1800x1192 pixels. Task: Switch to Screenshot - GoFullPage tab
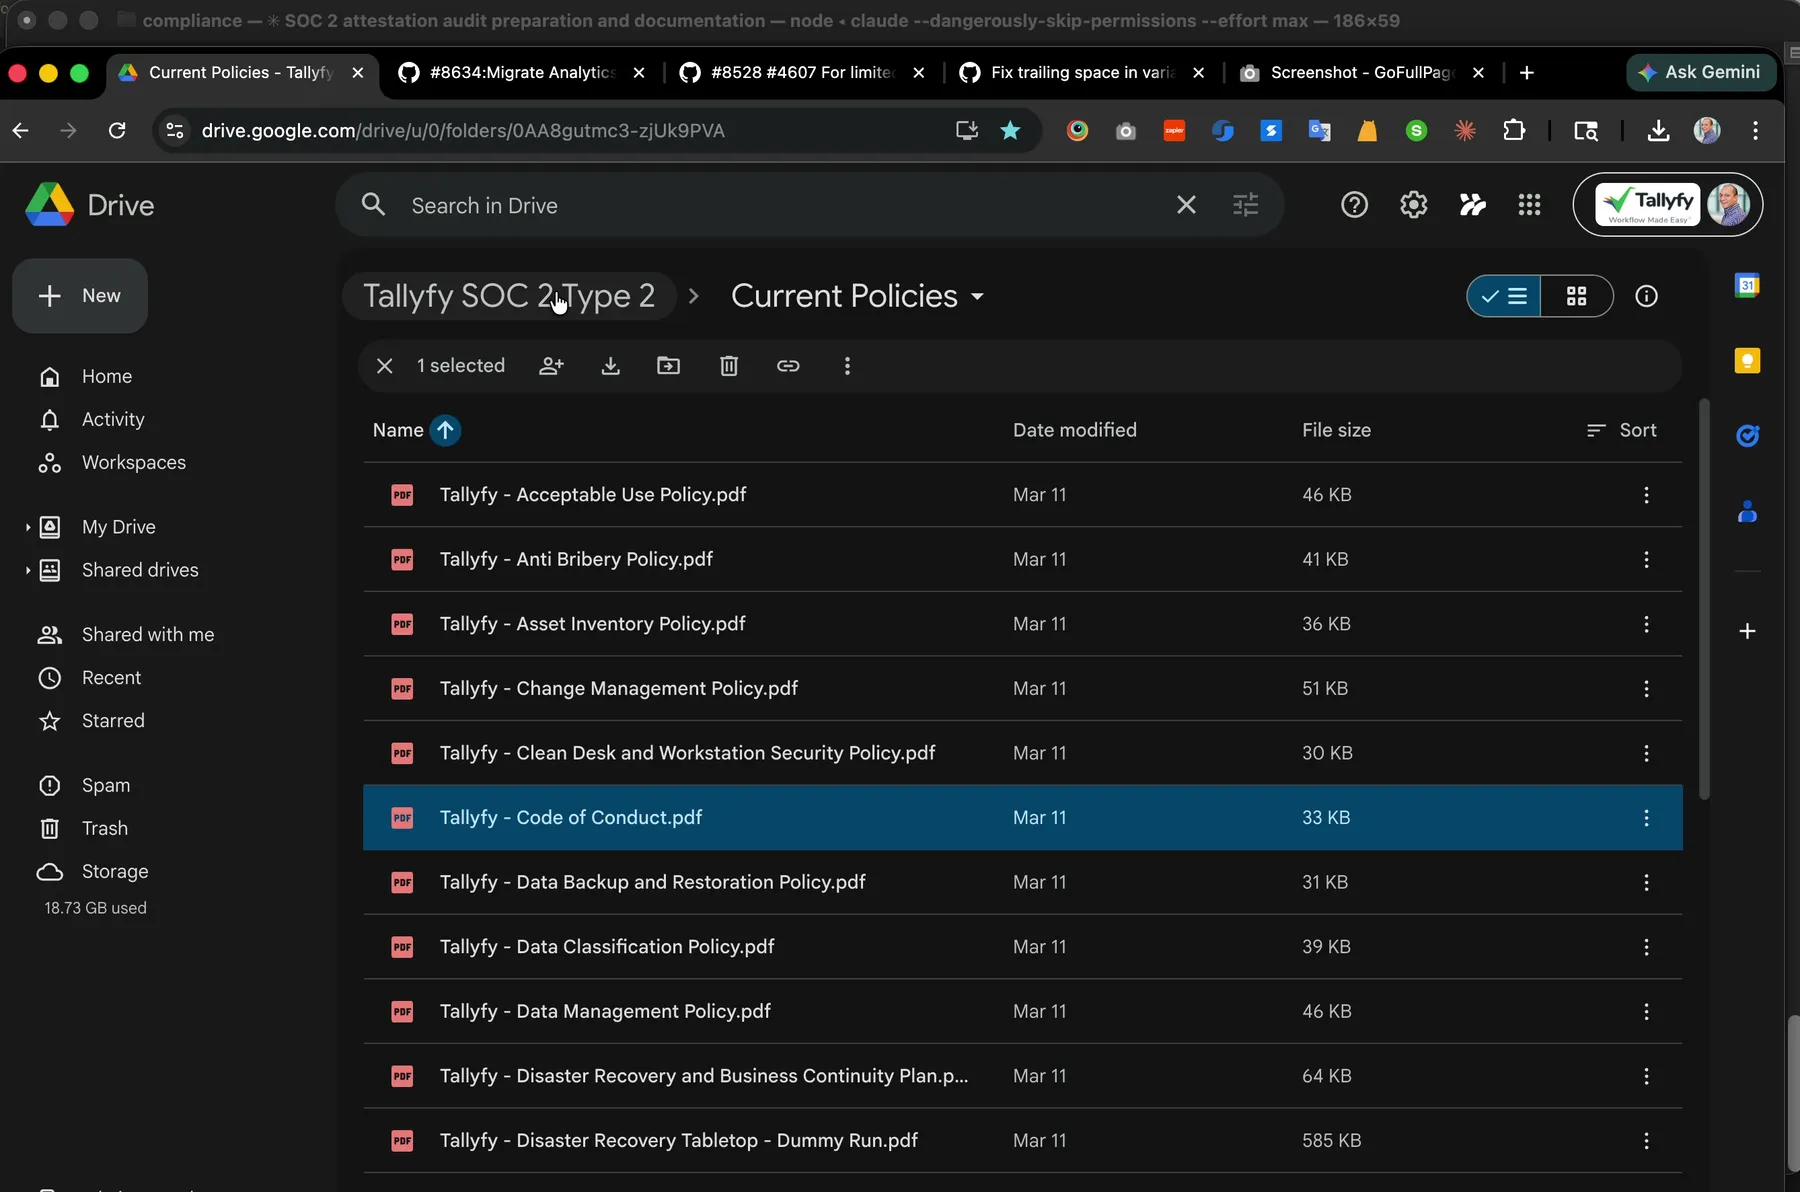(1360, 72)
